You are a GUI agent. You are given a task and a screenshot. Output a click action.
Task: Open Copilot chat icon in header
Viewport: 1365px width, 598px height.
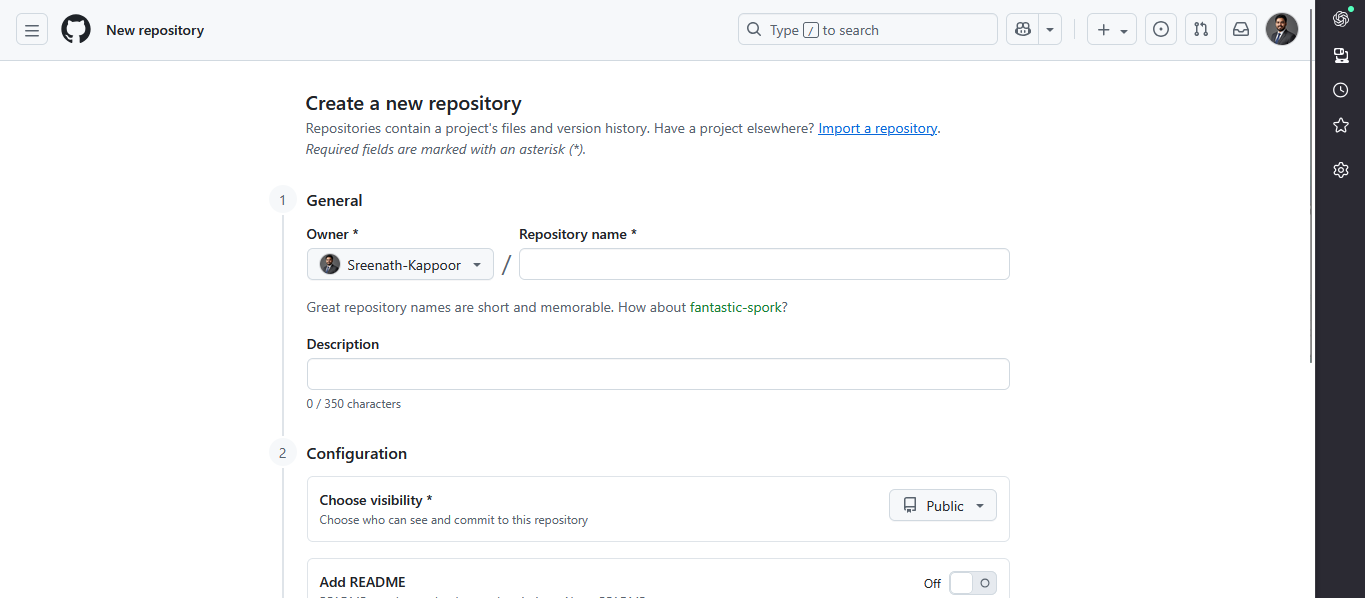click(x=1023, y=30)
